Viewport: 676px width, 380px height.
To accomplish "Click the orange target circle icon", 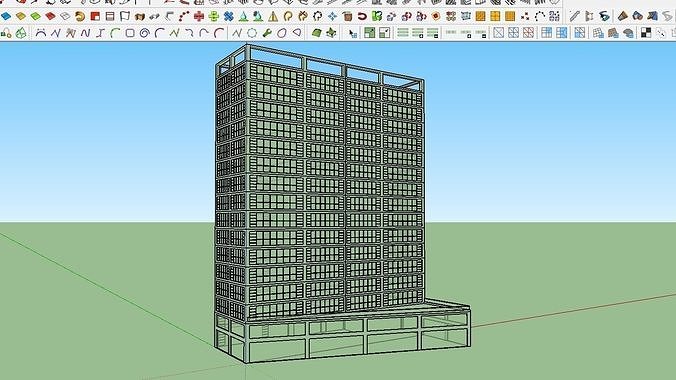I will click(x=436, y=16).
